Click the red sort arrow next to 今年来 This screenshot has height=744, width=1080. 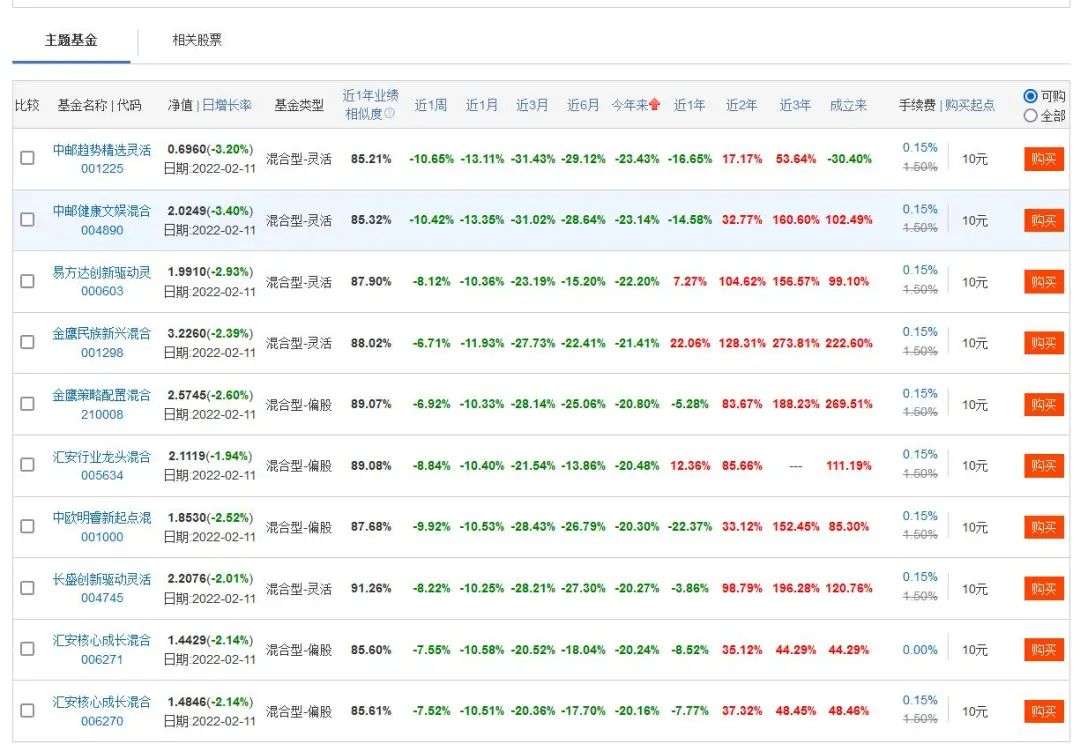(655, 105)
